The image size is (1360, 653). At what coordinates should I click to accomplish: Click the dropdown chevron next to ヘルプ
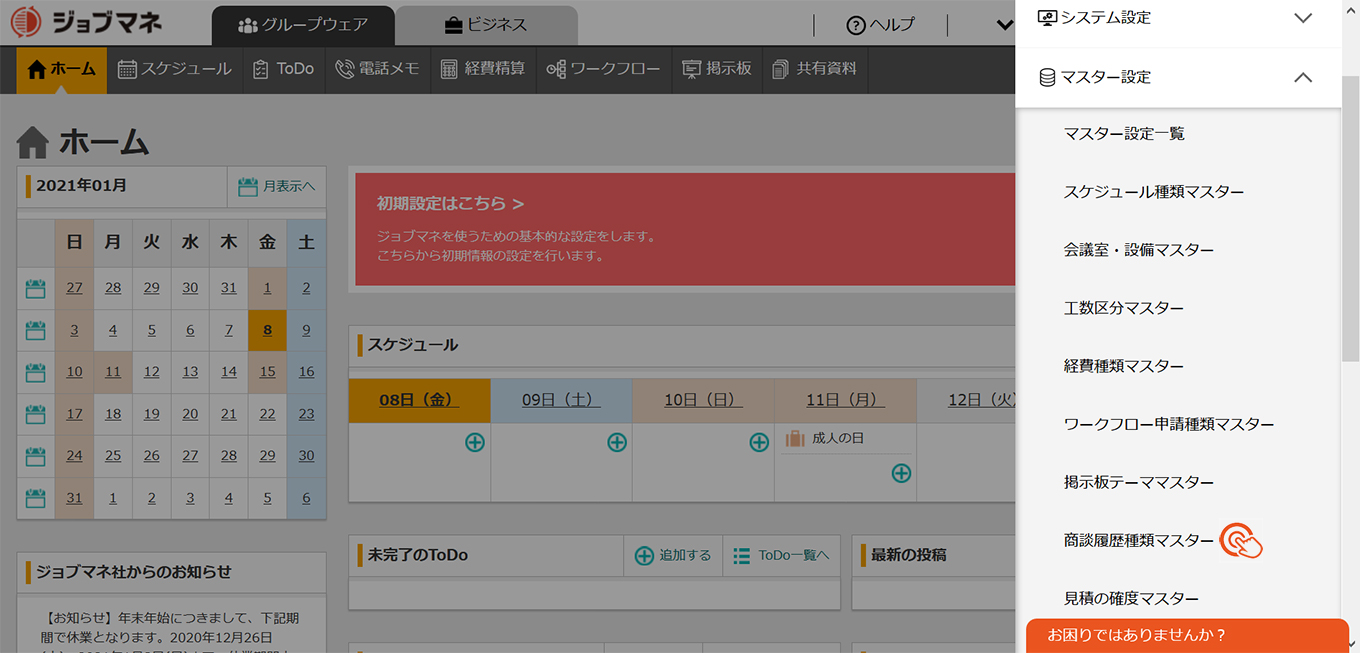pos(1005,25)
